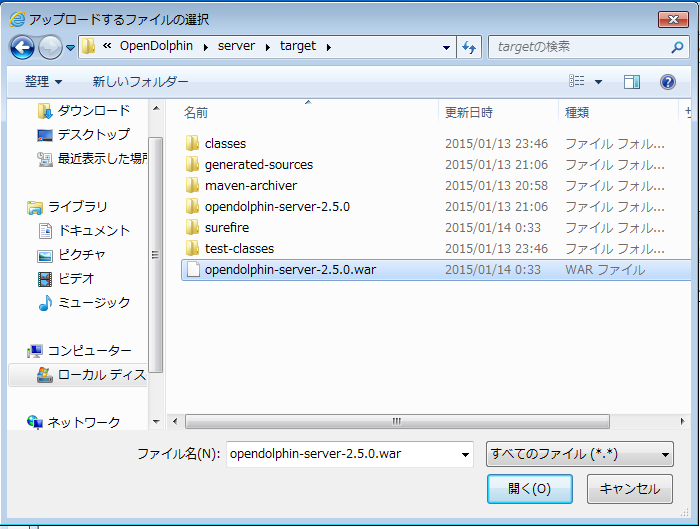This screenshot has height=529, width=700.
Task: Select the test-classes folder
Action: (x=239, y=248)
